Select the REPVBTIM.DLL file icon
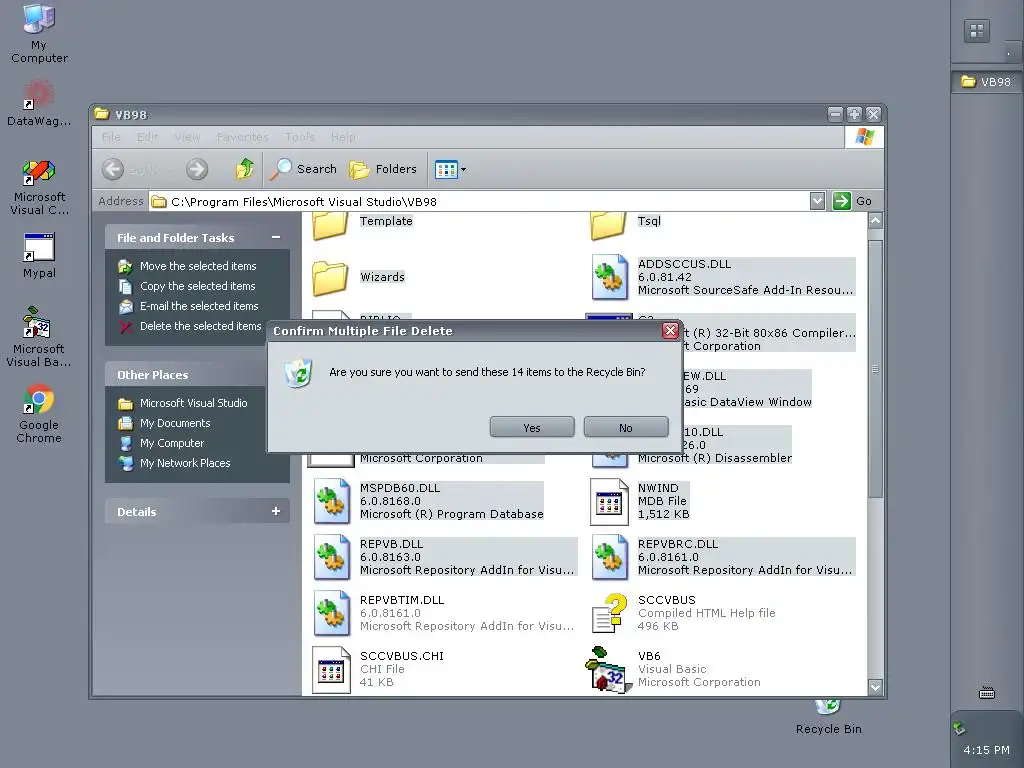The height and width of the screenshot is (768, 1024). pyautogui.click(x=331, y=613)
